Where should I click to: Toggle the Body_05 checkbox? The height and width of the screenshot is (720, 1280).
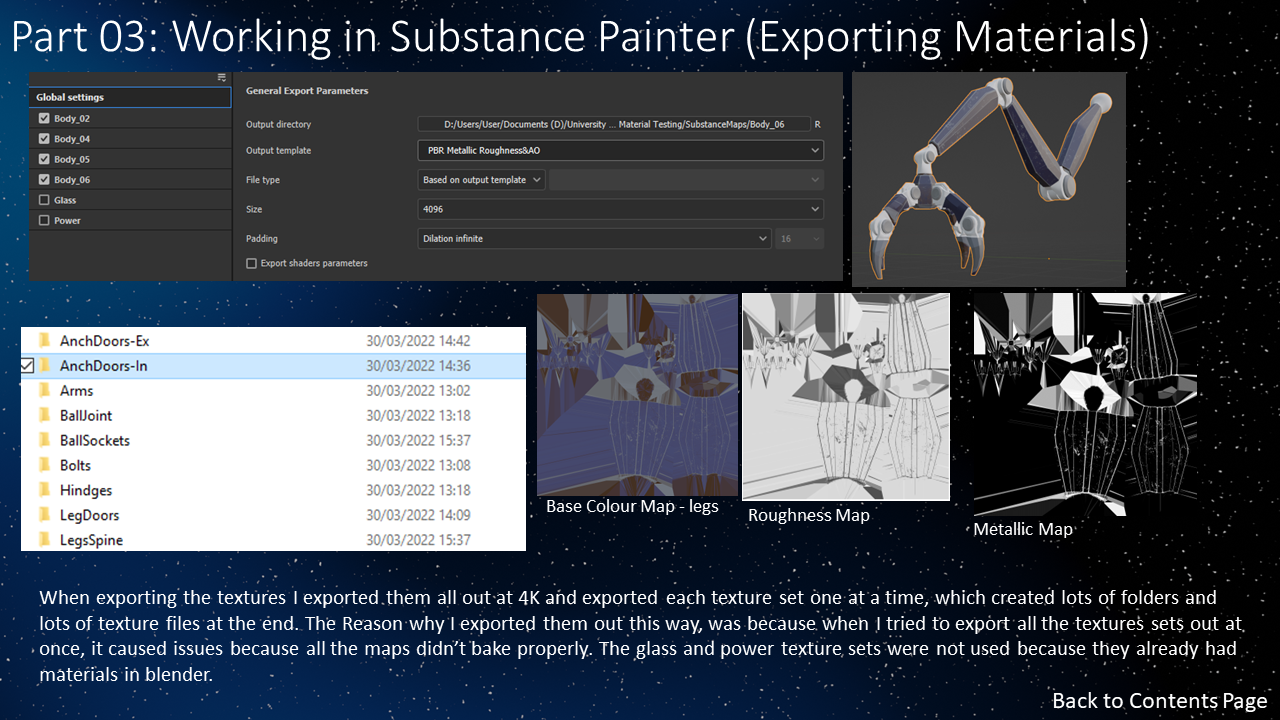pos(44,159)
